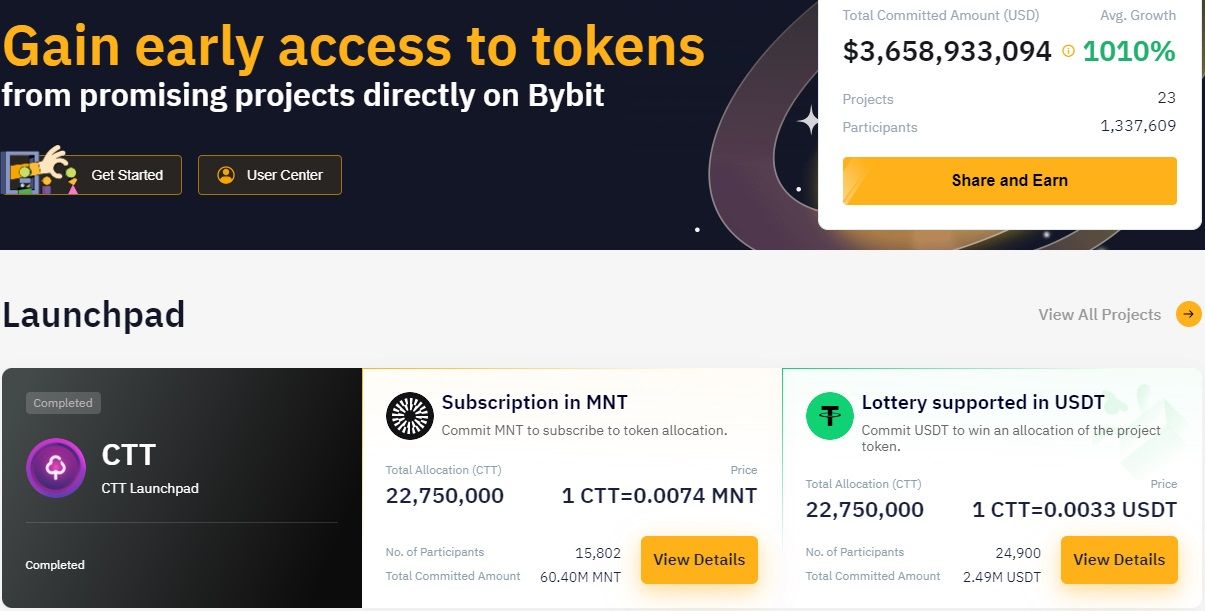Image resolution: width=1205 pixels, height=611 pixels.
Task: Open the User Center
Action: click(x=270, y=175)
